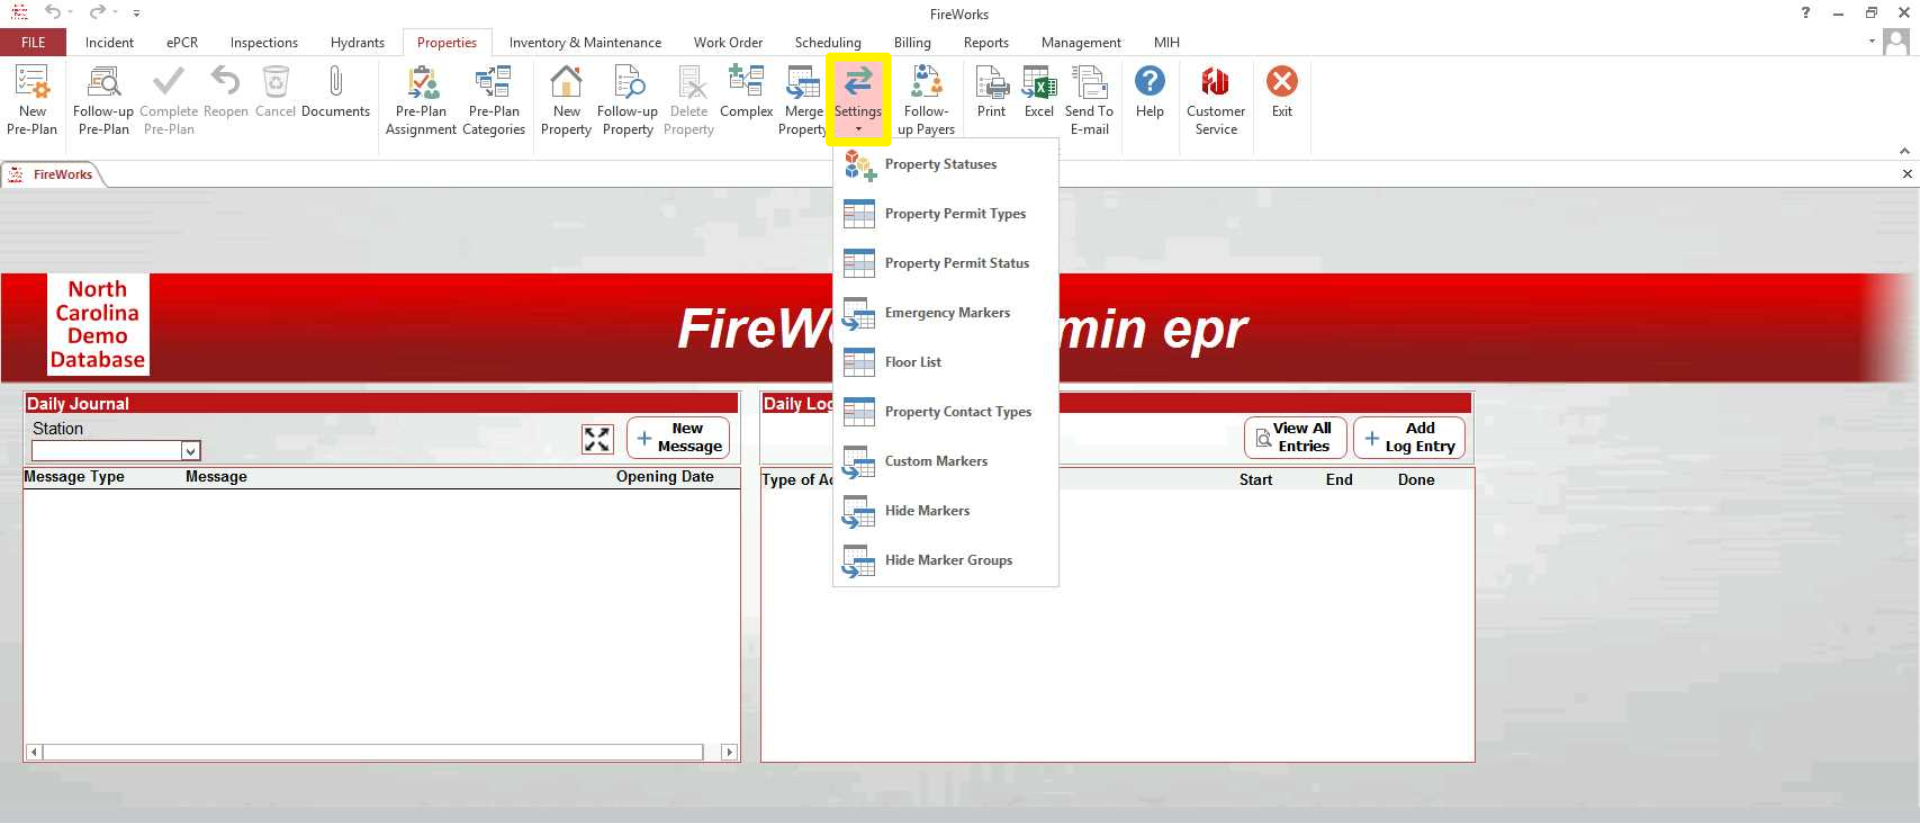This screenshot has width=1920, height=823.
Task: Open Pre-Plan Categories
Action: pos(494,100)
